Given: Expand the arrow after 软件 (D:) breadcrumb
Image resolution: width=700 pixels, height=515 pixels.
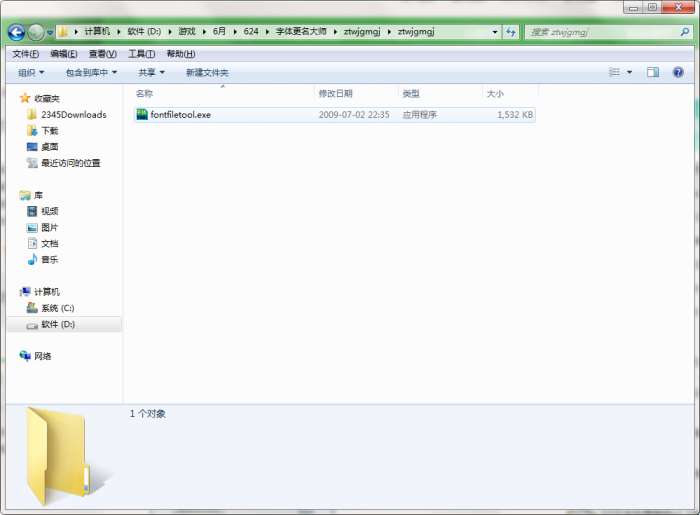Looking at the screenshot, I should [x=170, y=32].
